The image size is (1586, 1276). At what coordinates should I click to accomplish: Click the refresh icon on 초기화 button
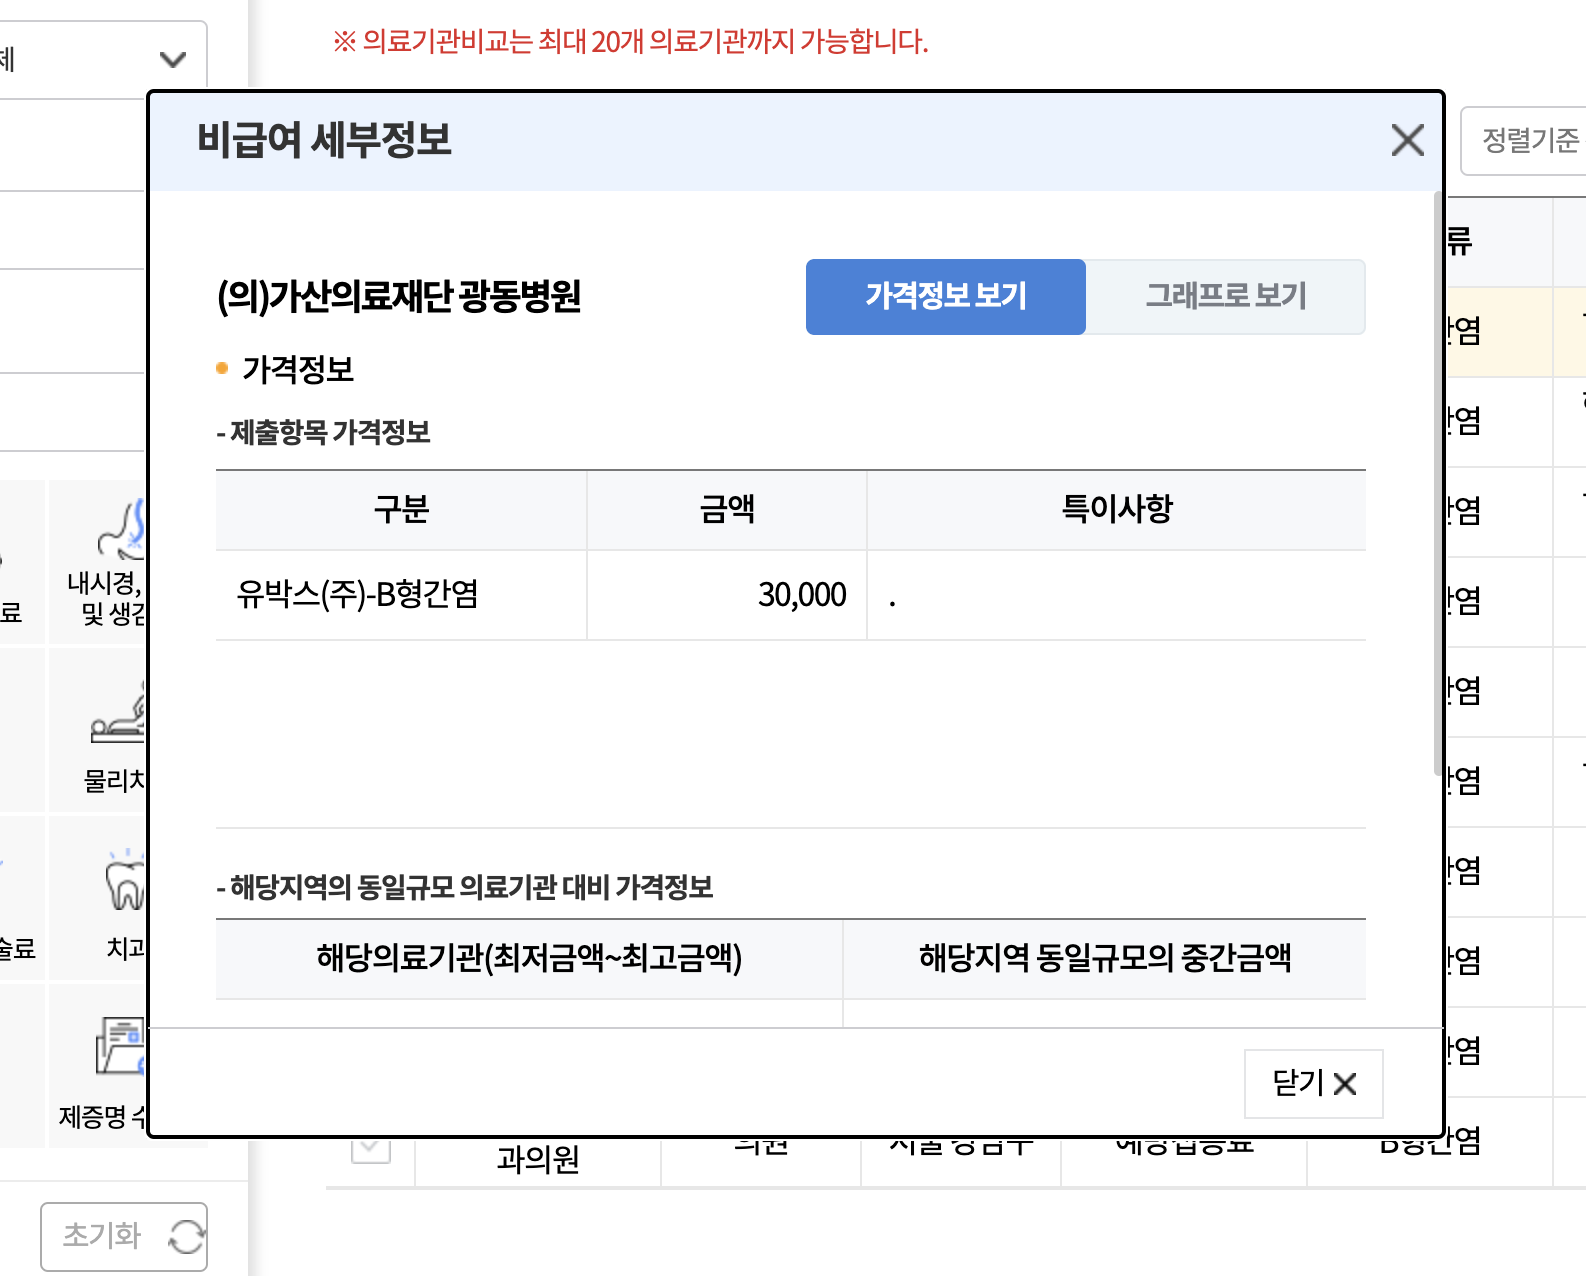[x=186, y=1237]
